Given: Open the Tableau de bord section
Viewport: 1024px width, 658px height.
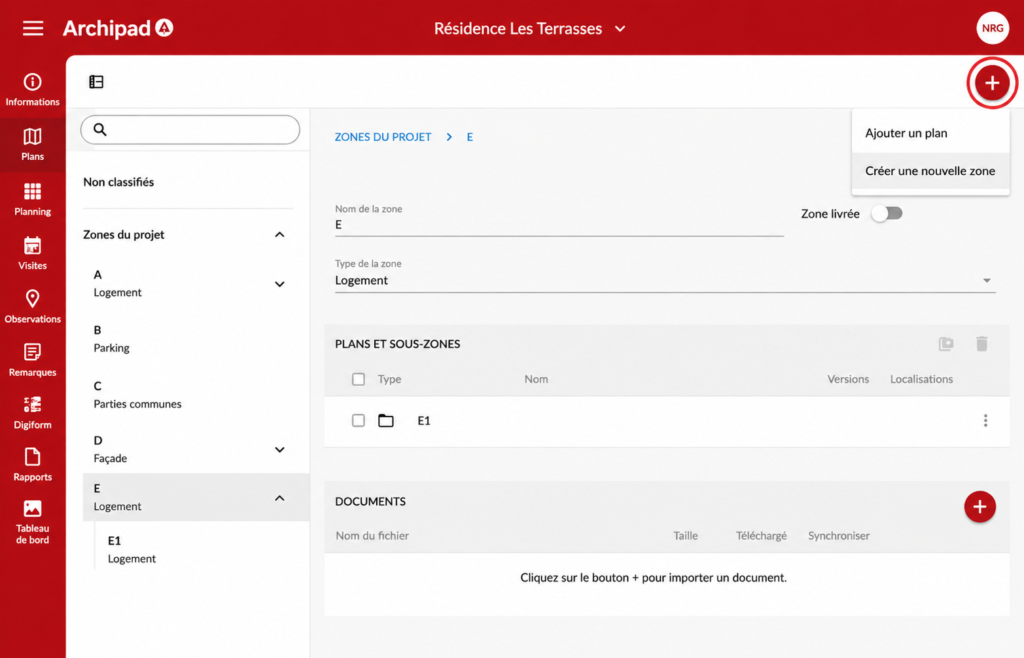Looking at the screenshot, I should (x=33, y=522).
